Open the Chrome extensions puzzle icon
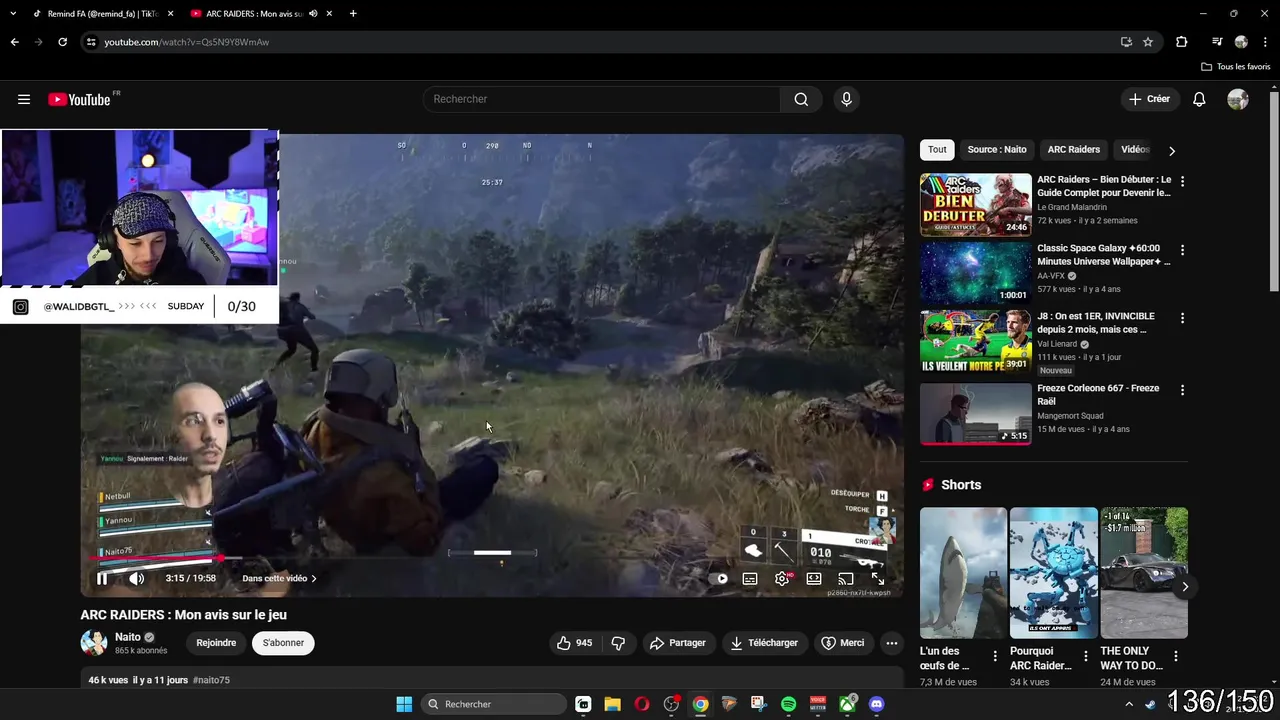 (1182, 42)
